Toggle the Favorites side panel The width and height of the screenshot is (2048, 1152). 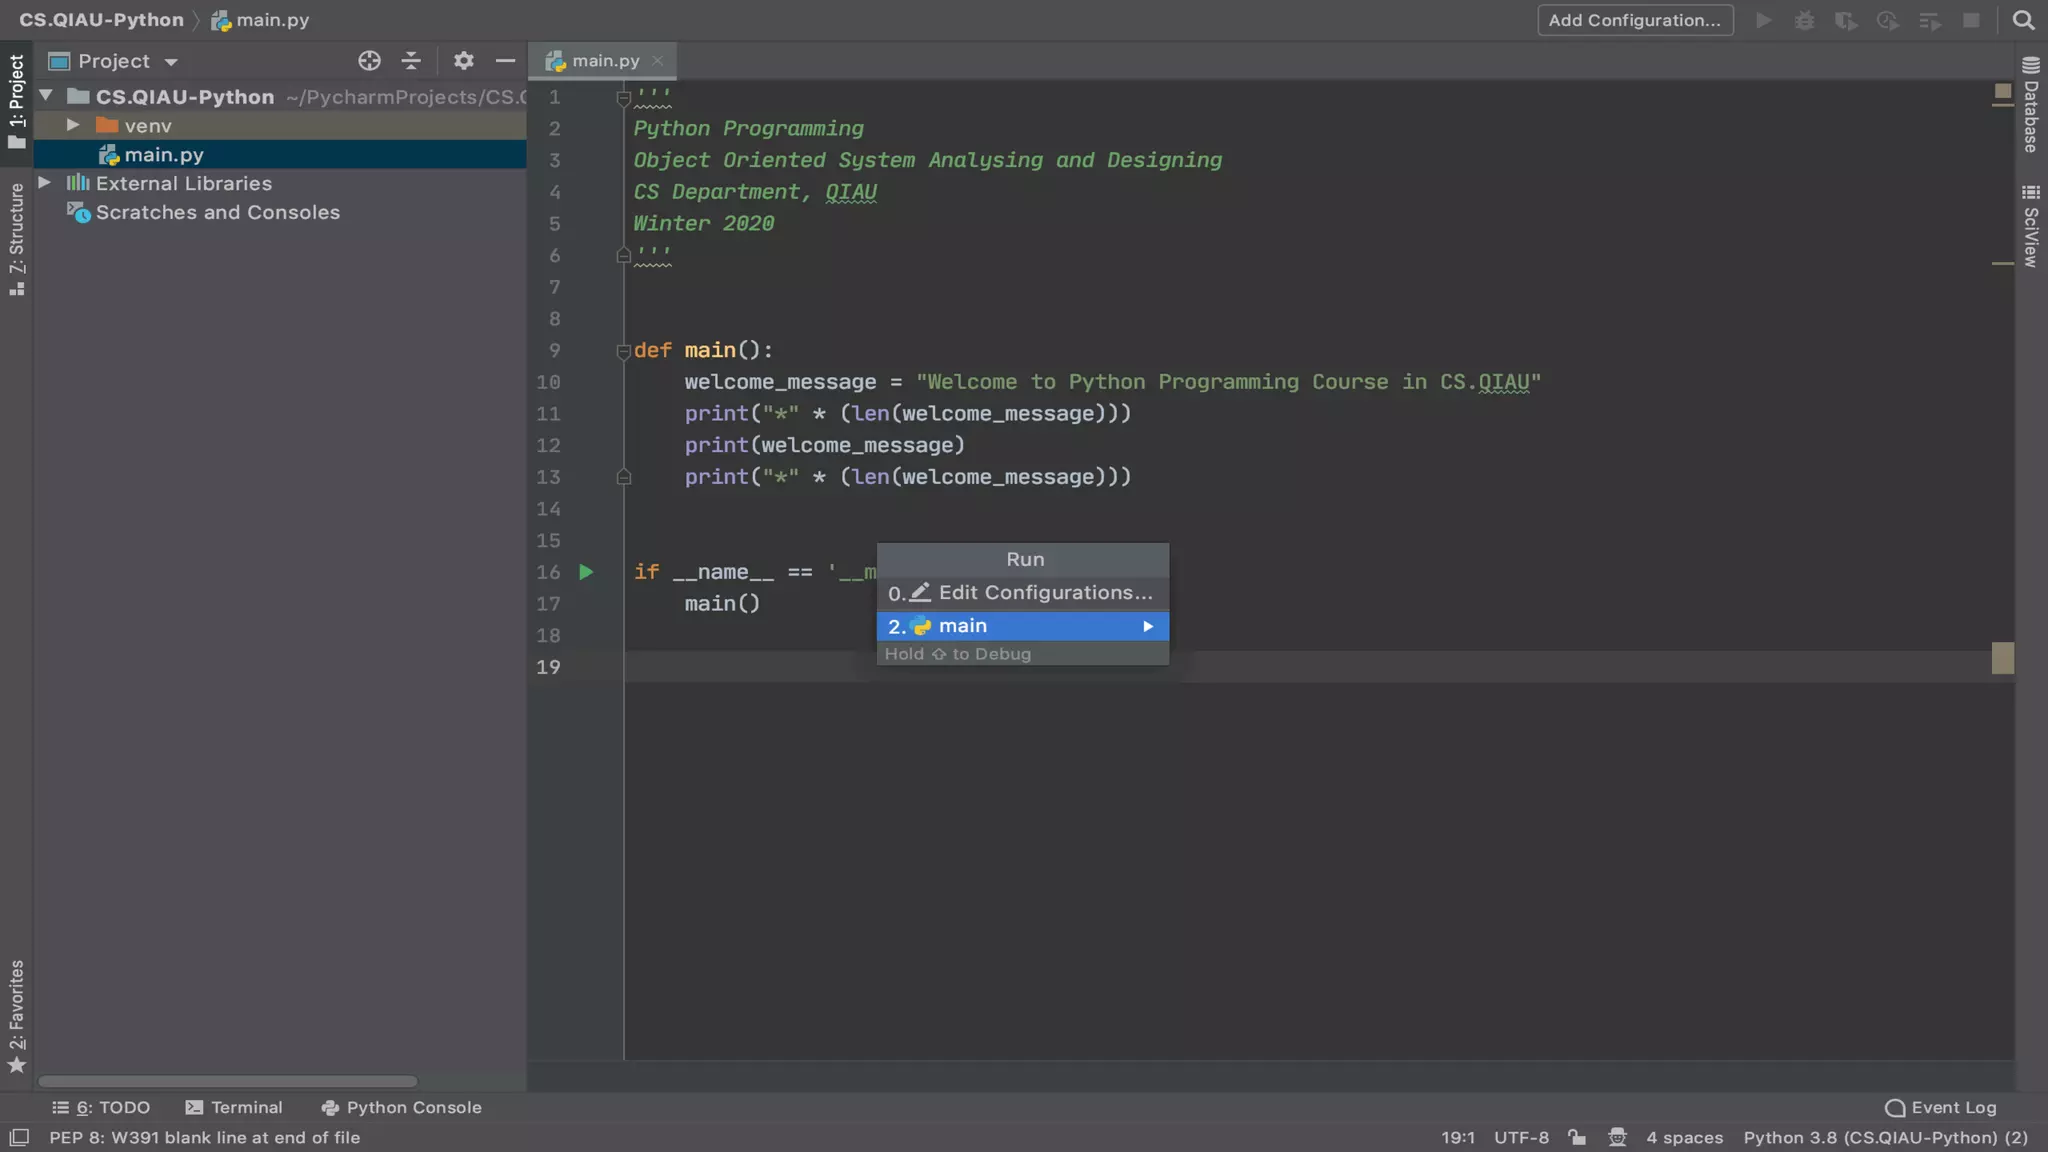(17, 1015)
